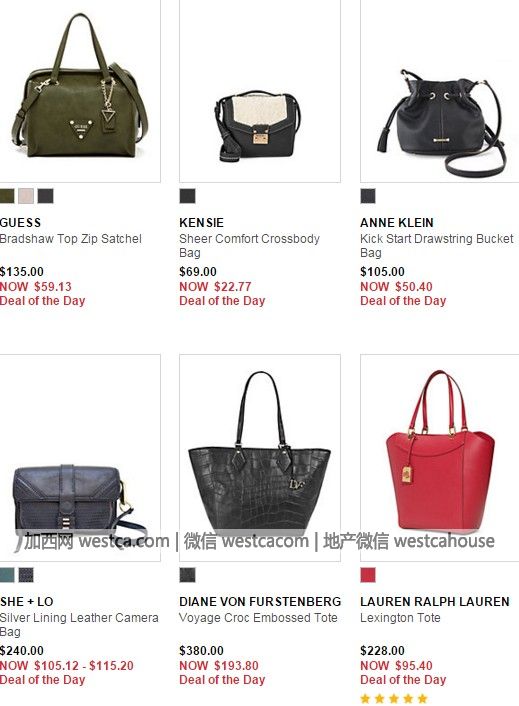This screenshot has height=706, width=519.
Task: Open Voyage Croc Embossed Tote link
Action: [x=258, y=618]
